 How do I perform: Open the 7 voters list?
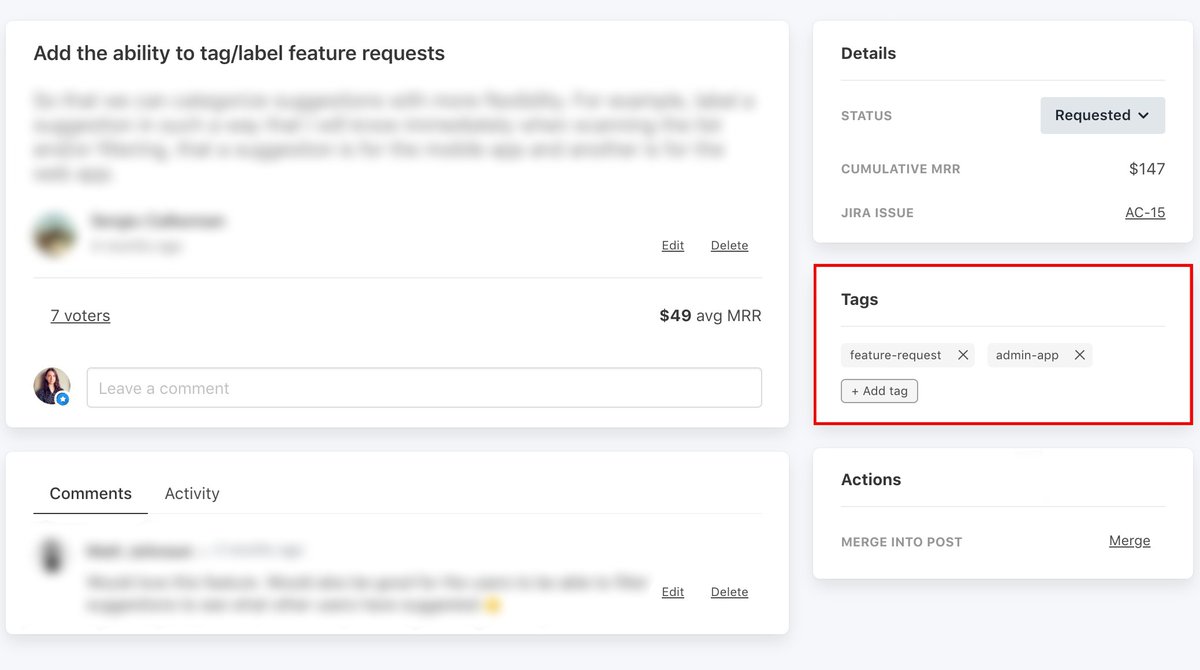pos(80,316)
